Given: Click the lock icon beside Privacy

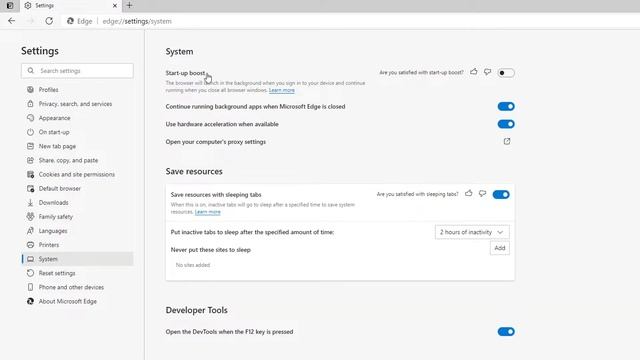Looking at the screenshot, I should pos(30,104).
